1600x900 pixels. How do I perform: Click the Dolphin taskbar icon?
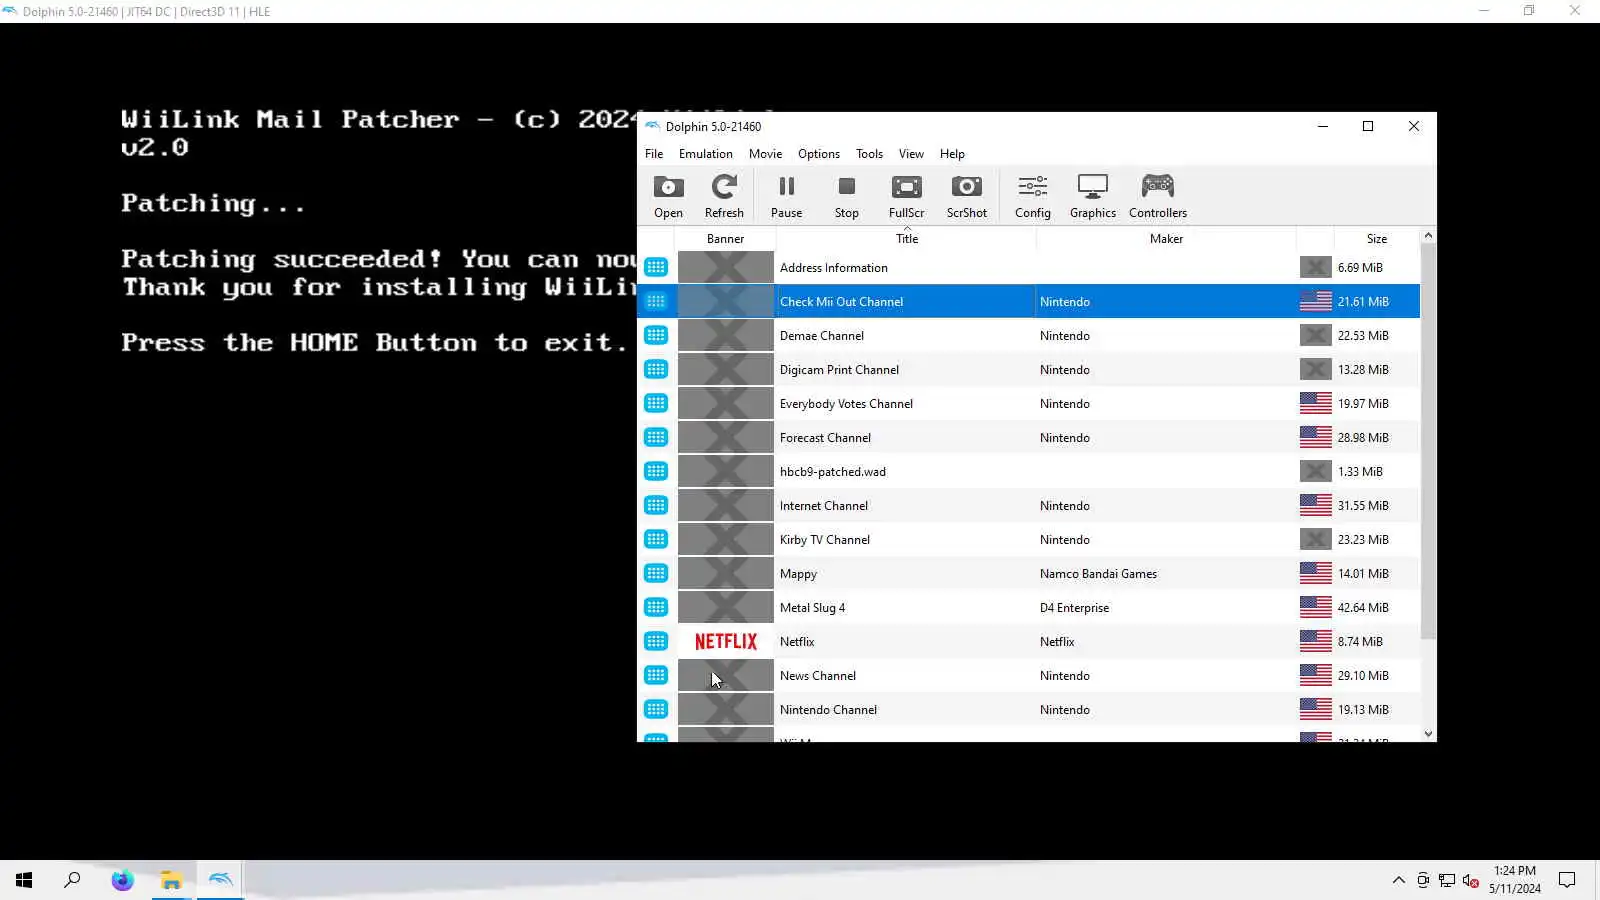220,880
